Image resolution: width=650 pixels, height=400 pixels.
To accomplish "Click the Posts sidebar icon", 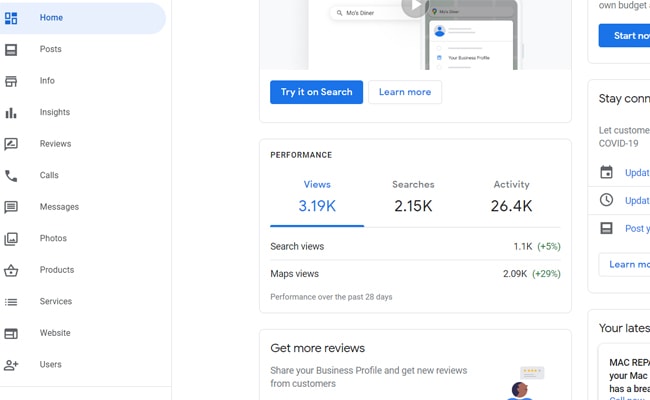I will (x=11, y=50).
